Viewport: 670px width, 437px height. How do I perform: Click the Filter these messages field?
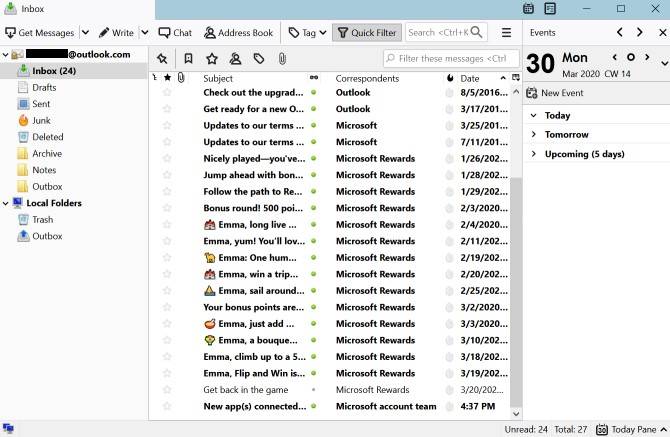452,59
